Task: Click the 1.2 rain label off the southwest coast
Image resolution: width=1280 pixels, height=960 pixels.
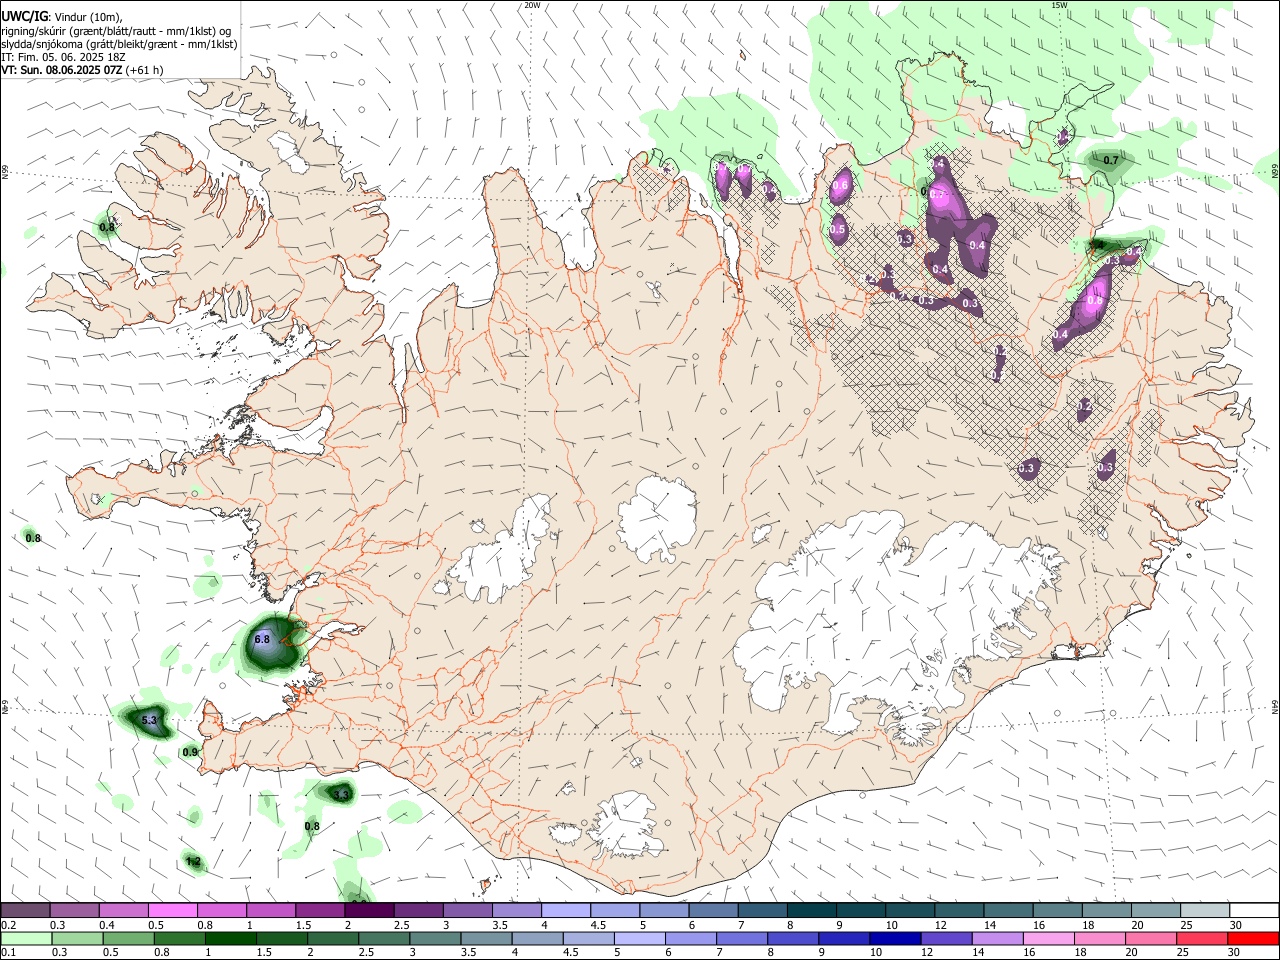Action: coord(193,861)
